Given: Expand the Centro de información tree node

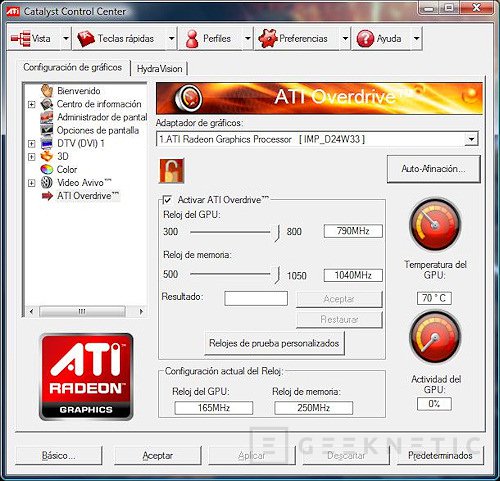Looking at the screenshot, I should 32,104.
